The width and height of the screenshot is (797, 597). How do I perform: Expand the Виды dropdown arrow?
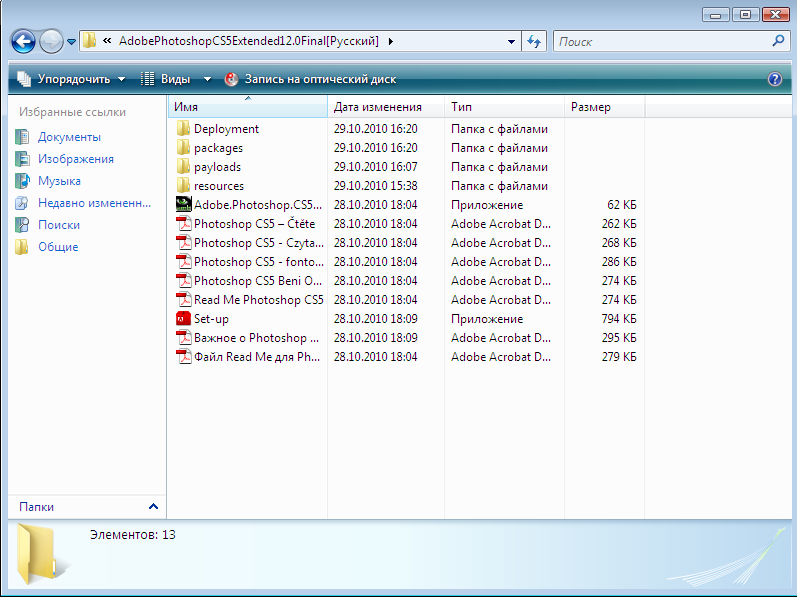tap(207, 79)
